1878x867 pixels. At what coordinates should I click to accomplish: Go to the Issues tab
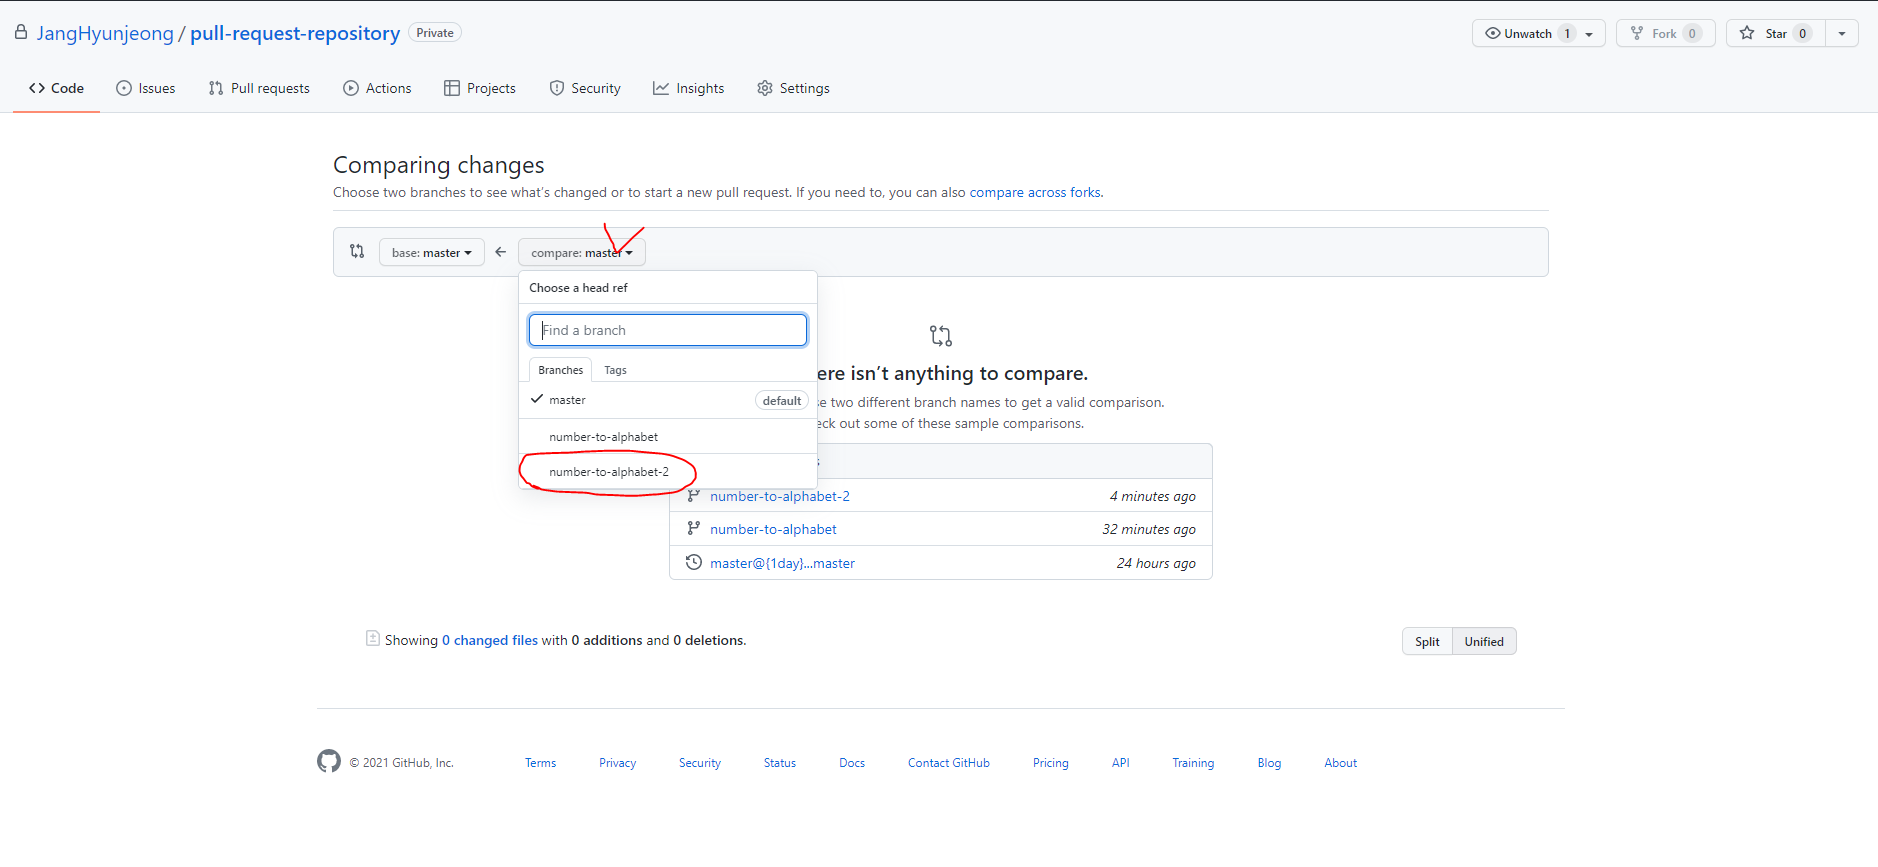click(x=145, y=88)
